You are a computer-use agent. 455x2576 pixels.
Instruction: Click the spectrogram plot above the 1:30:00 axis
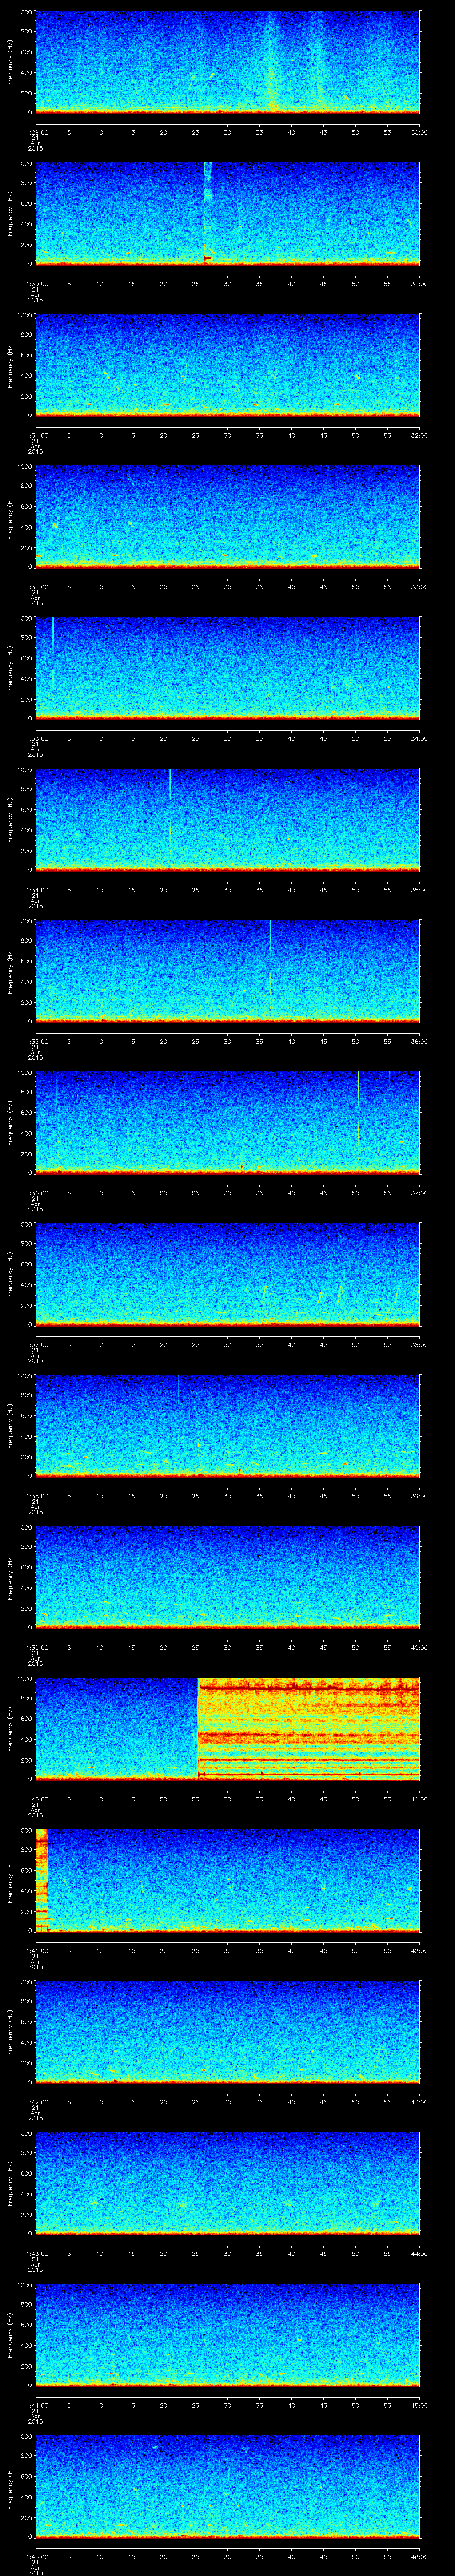click(227, 213)
